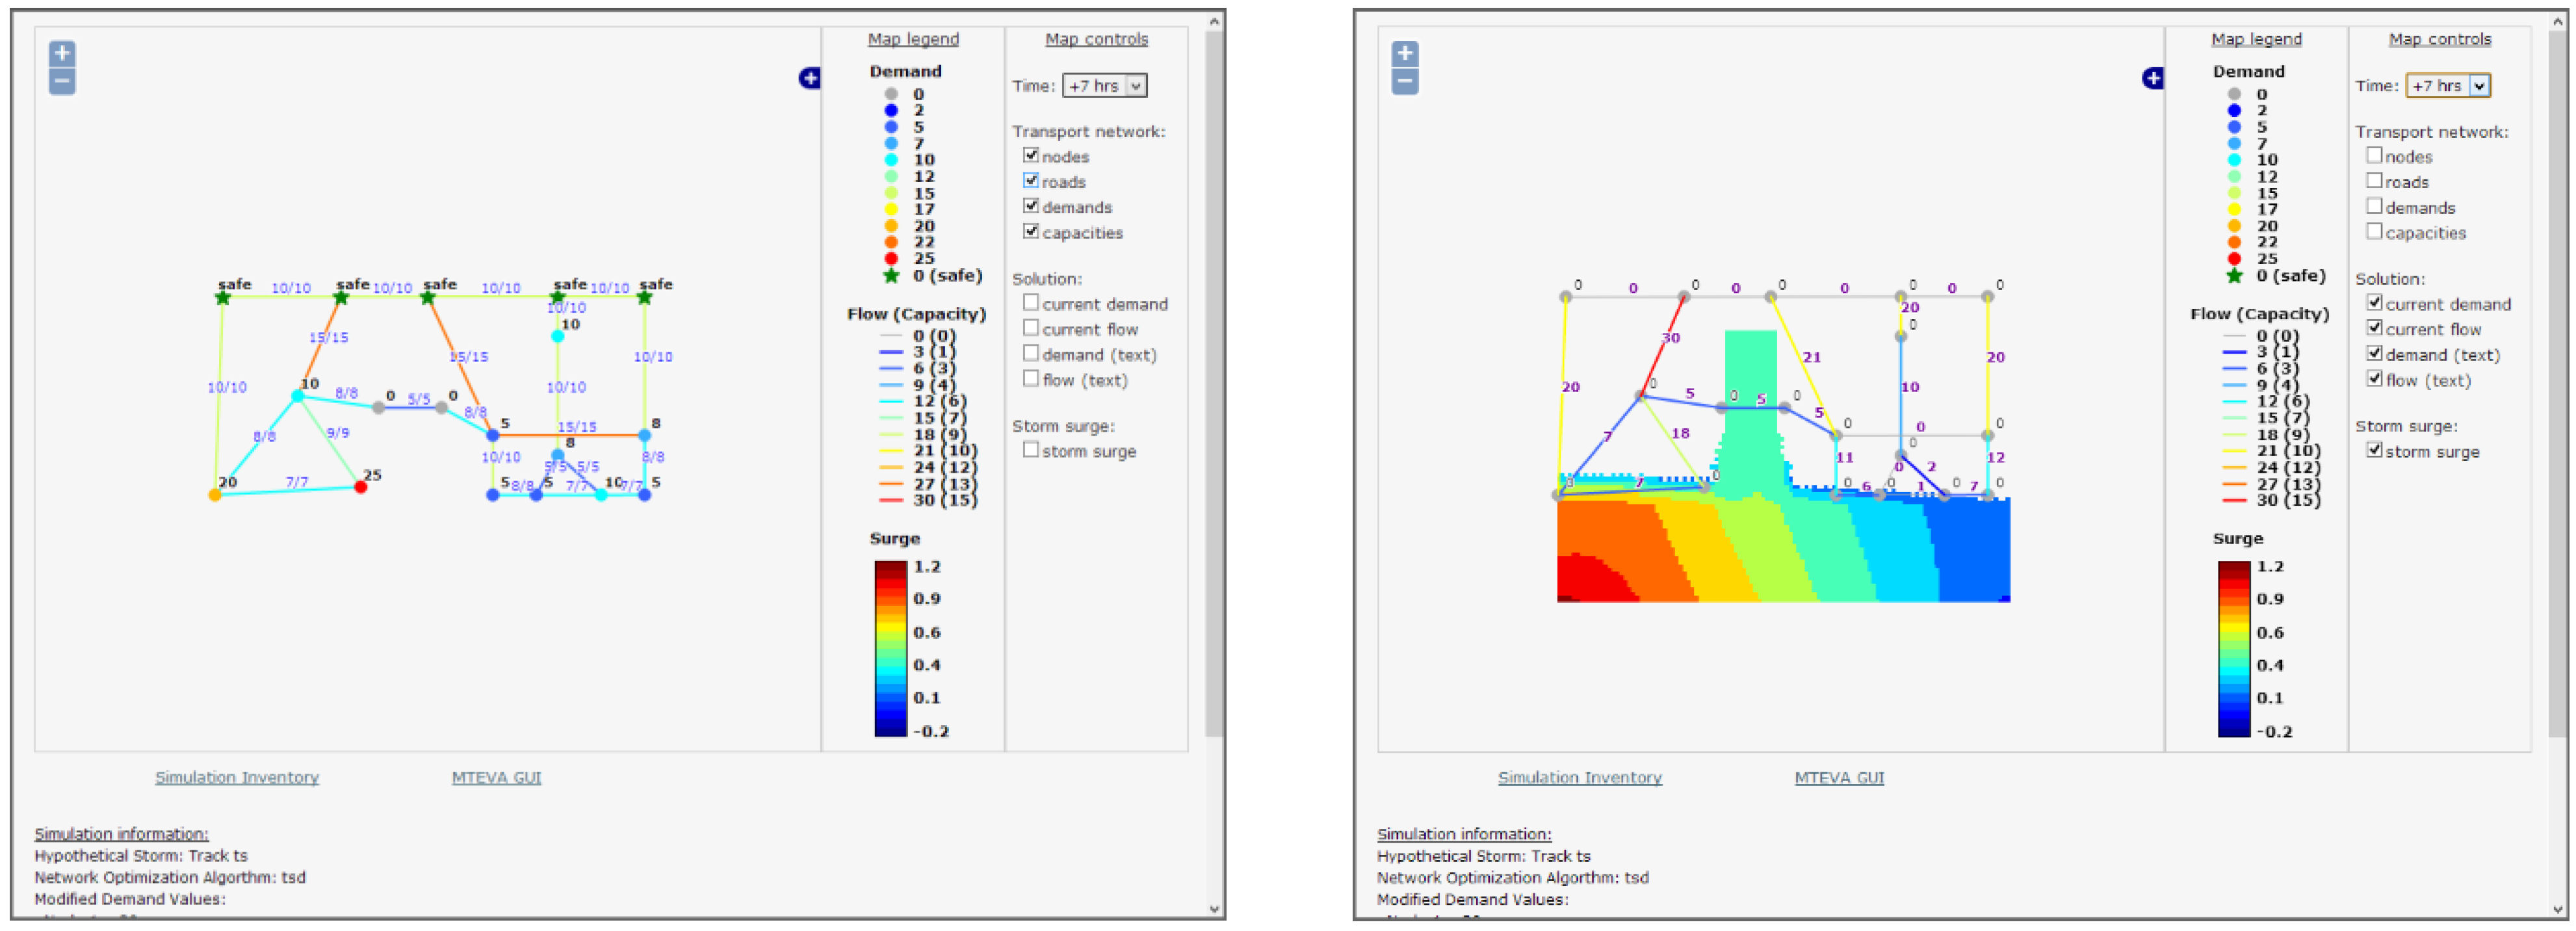Click orange demand node labeled 20
This screenshot has width=2576, height=931.
tap(214, 495)
